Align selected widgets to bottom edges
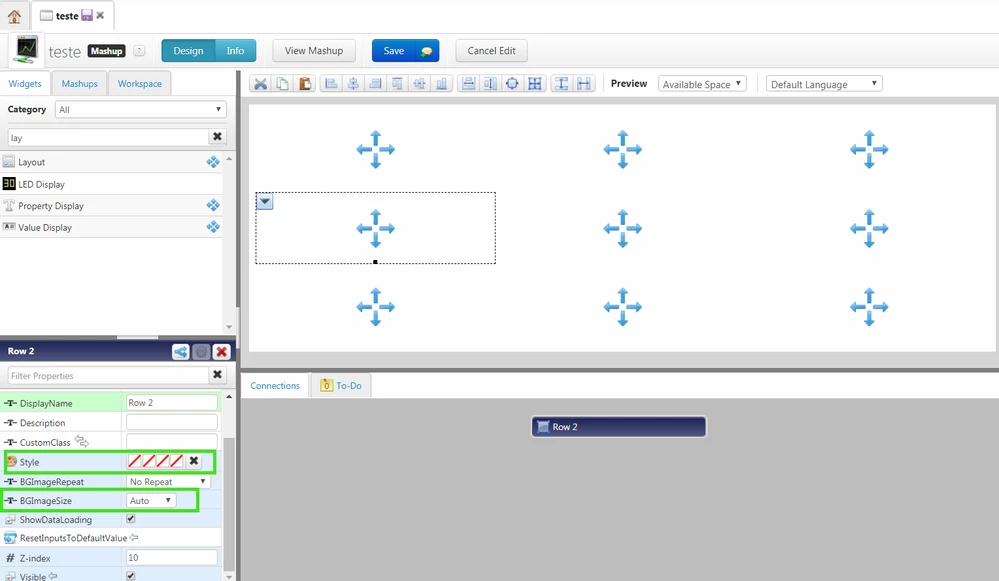 click(x=442, y=83)
